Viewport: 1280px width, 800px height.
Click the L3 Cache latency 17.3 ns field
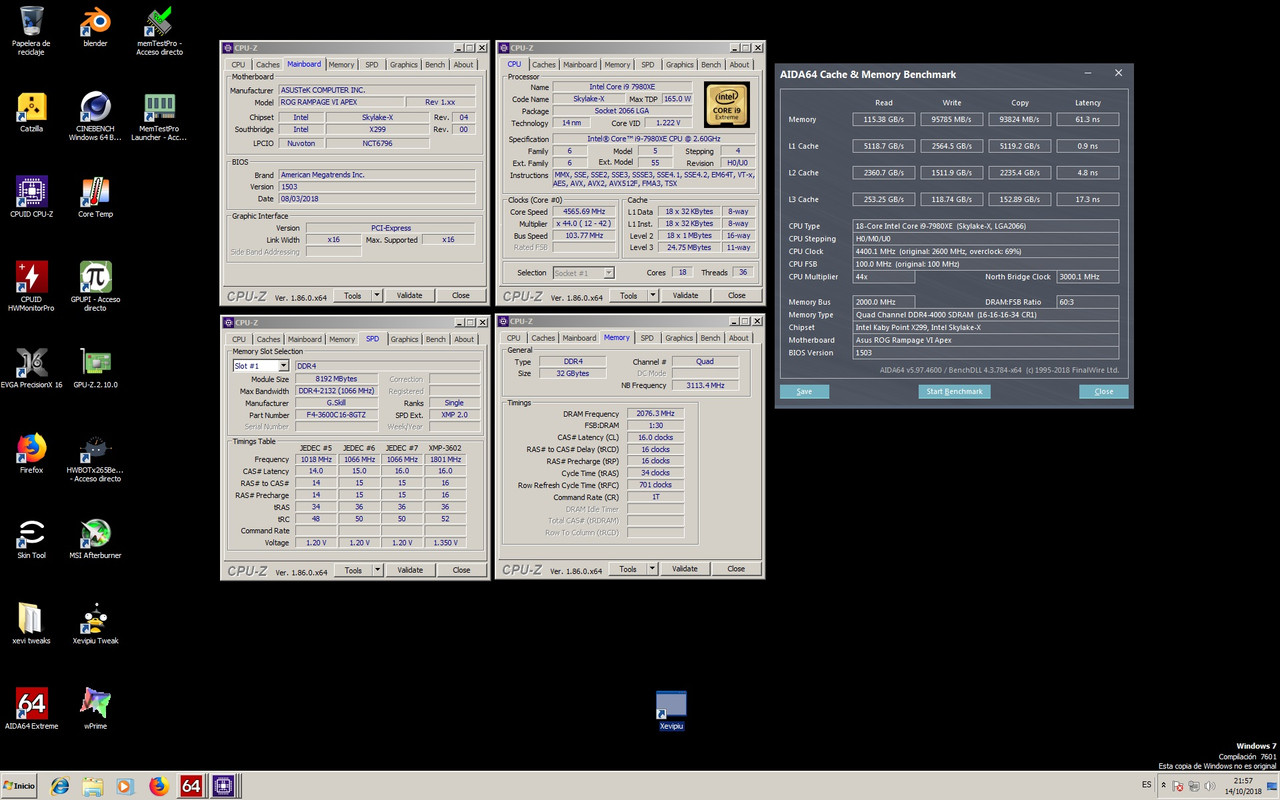(x=1088, y=199)
